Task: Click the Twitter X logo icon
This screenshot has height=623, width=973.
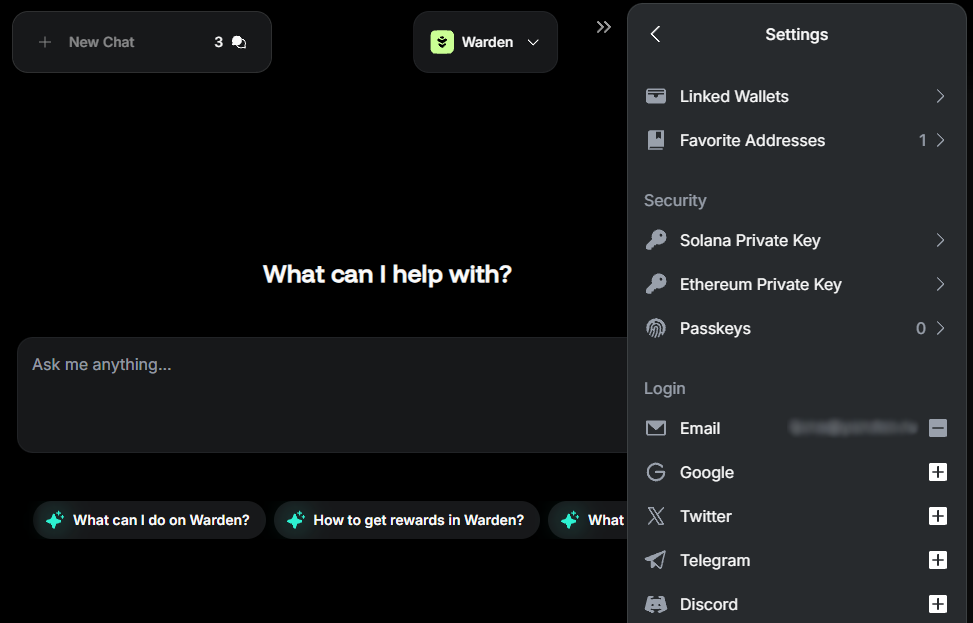Action: coord(656,516)
